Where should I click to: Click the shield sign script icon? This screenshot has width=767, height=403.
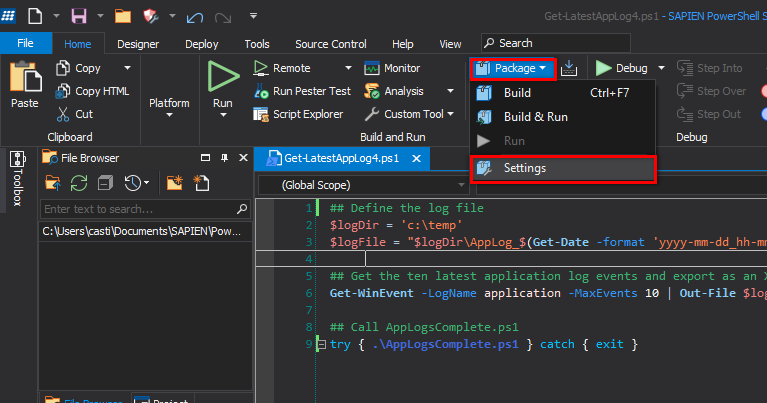pyautogui.click(x=151, y=16)
